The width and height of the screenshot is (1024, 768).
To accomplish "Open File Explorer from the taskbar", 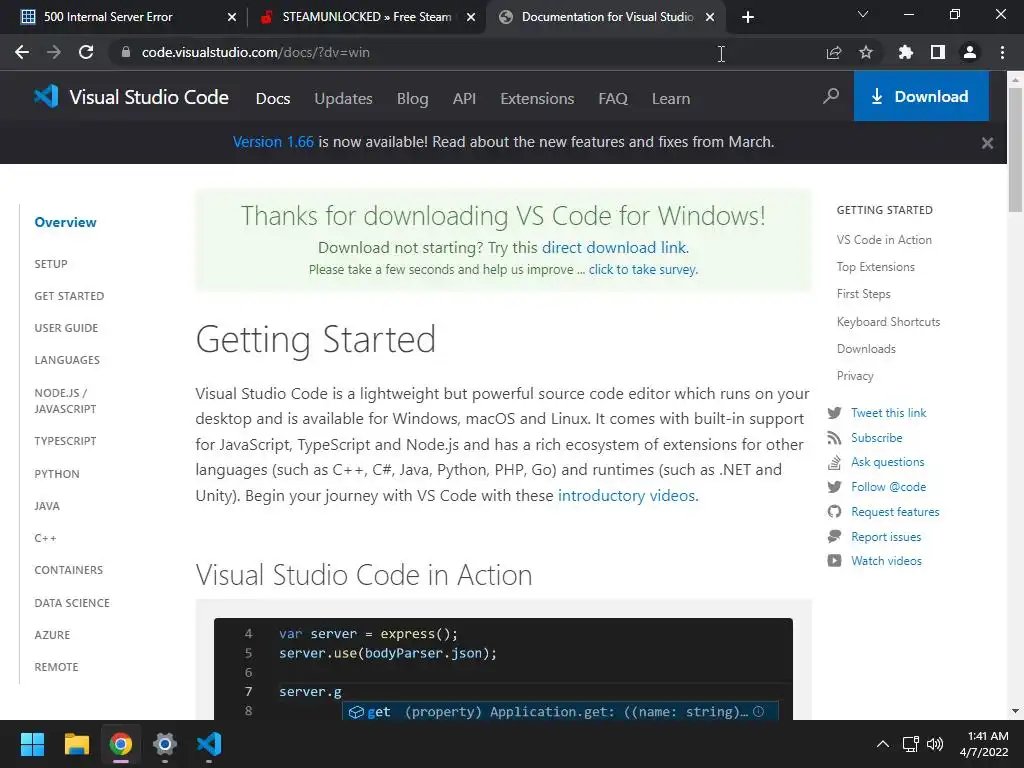I will click(76, 744).
